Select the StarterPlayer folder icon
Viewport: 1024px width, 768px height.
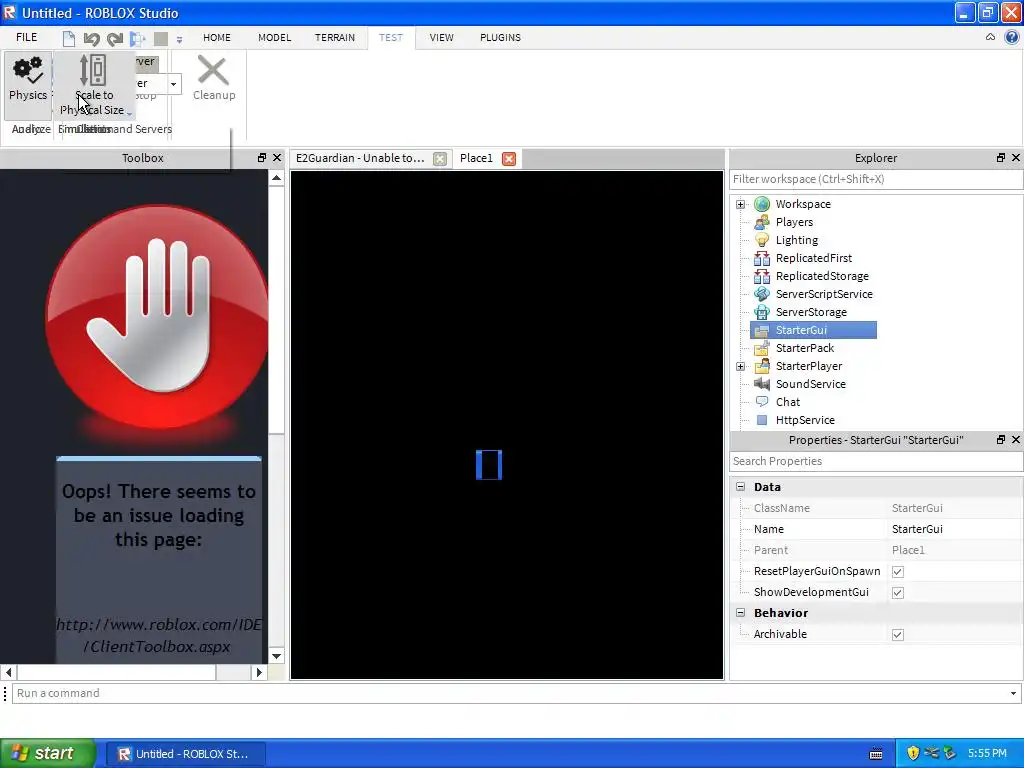coord(761,366)
